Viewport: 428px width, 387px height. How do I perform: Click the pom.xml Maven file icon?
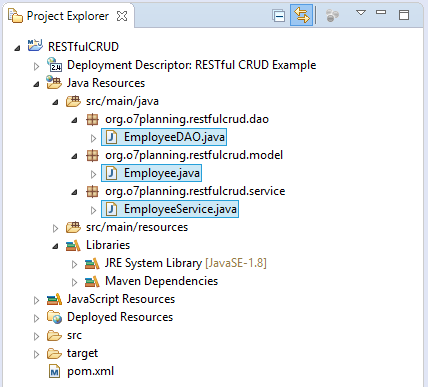tap(55, 371)
